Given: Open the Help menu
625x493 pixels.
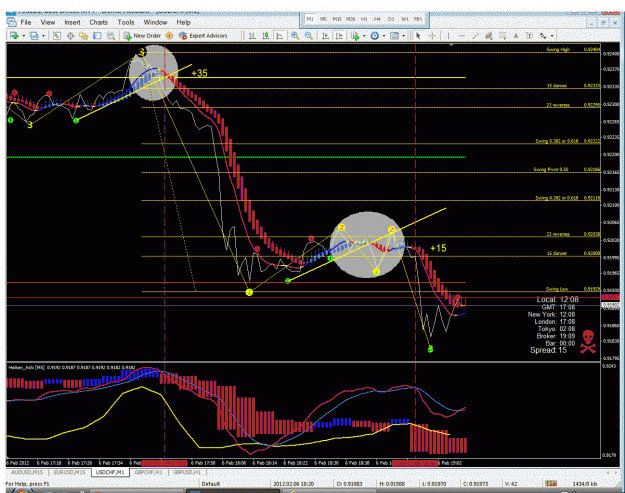Looking at the screenshot, I should [x=183, y=22].
